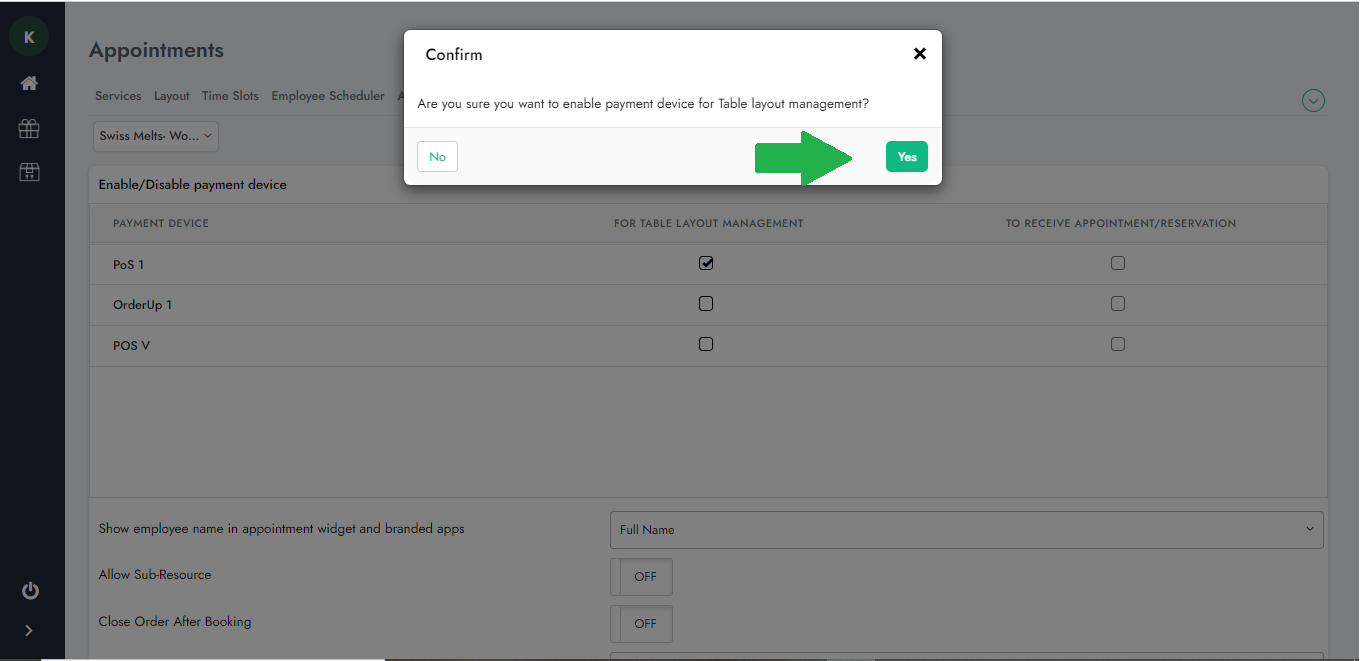Check OrderUp 1 table layout checkbox

(x=706, y=303)
